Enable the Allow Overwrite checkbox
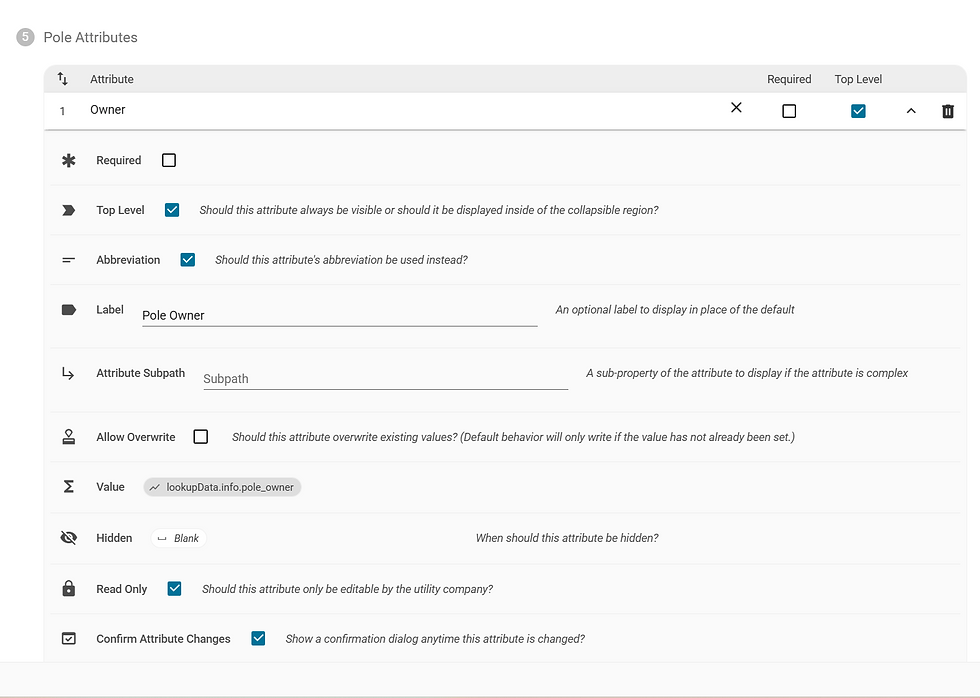This screenshot has height=698, width=980. 201,437
